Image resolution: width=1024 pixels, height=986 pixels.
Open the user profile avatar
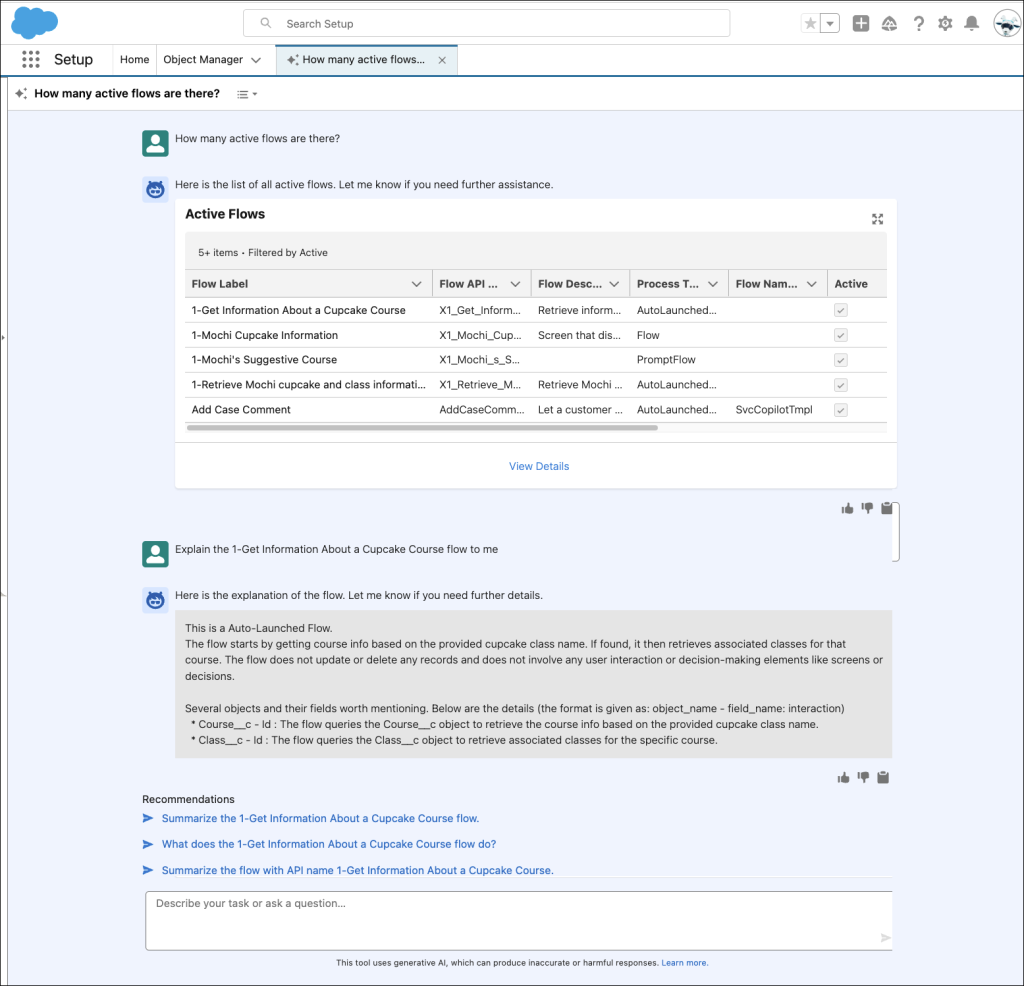(1006, 24)
